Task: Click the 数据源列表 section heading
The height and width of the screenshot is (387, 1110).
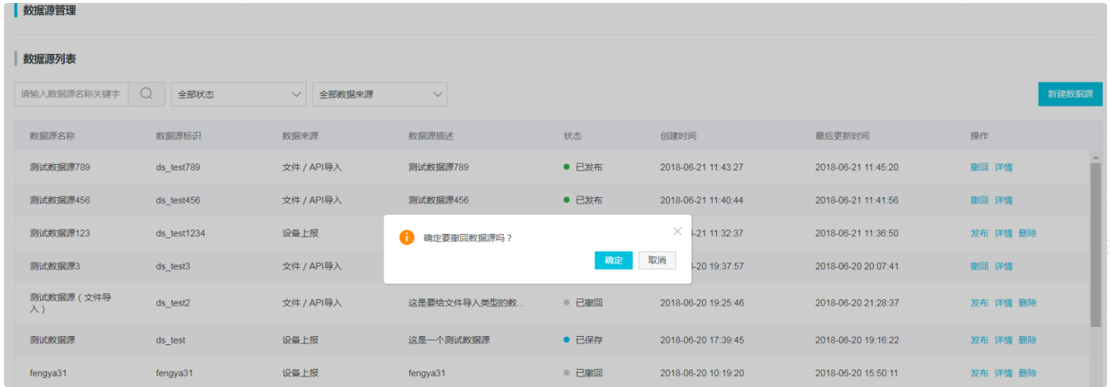Action: coord(50,59)
